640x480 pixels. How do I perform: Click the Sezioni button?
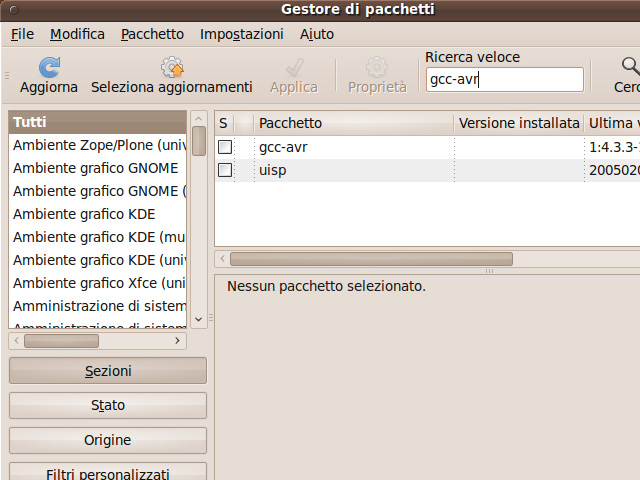[108, 371]
